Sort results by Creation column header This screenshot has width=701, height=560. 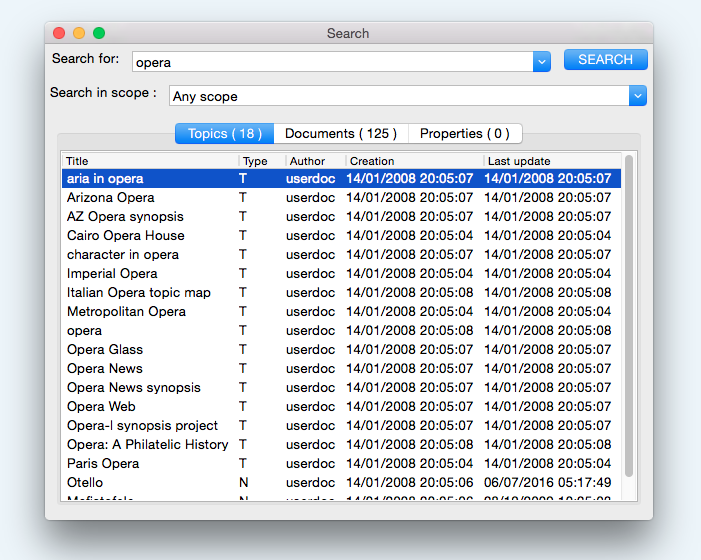tap(414, 161)
